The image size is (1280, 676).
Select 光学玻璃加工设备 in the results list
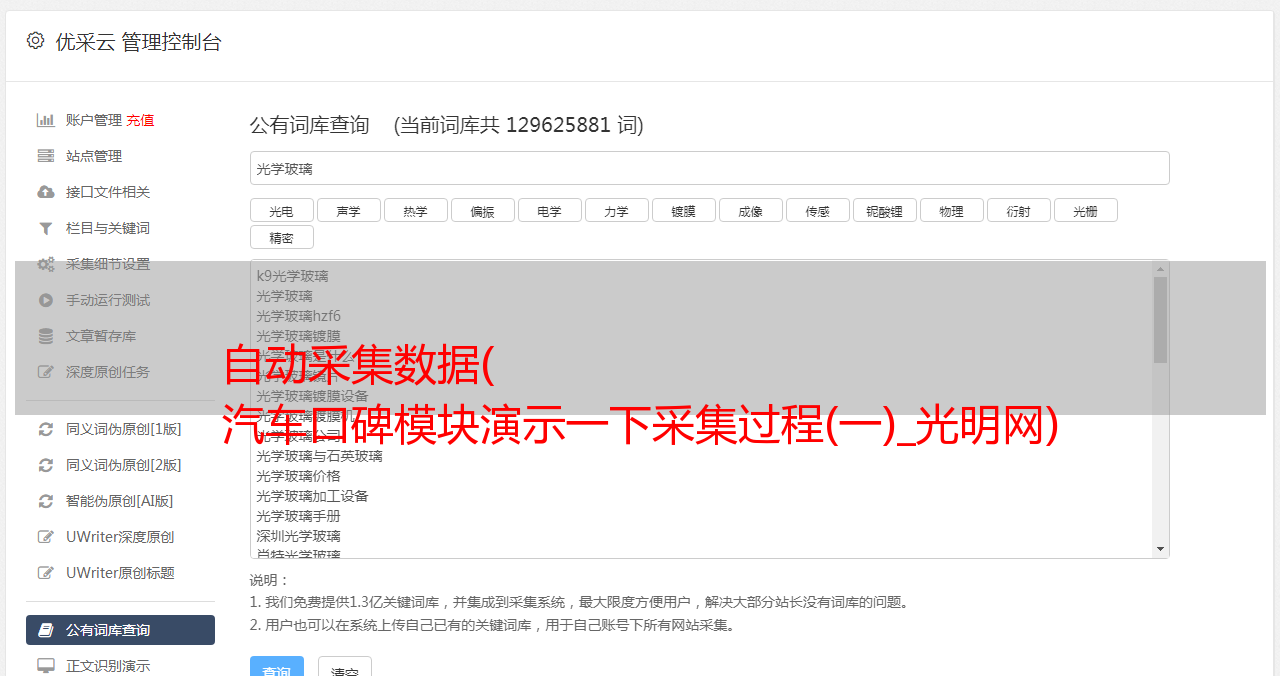312,496
